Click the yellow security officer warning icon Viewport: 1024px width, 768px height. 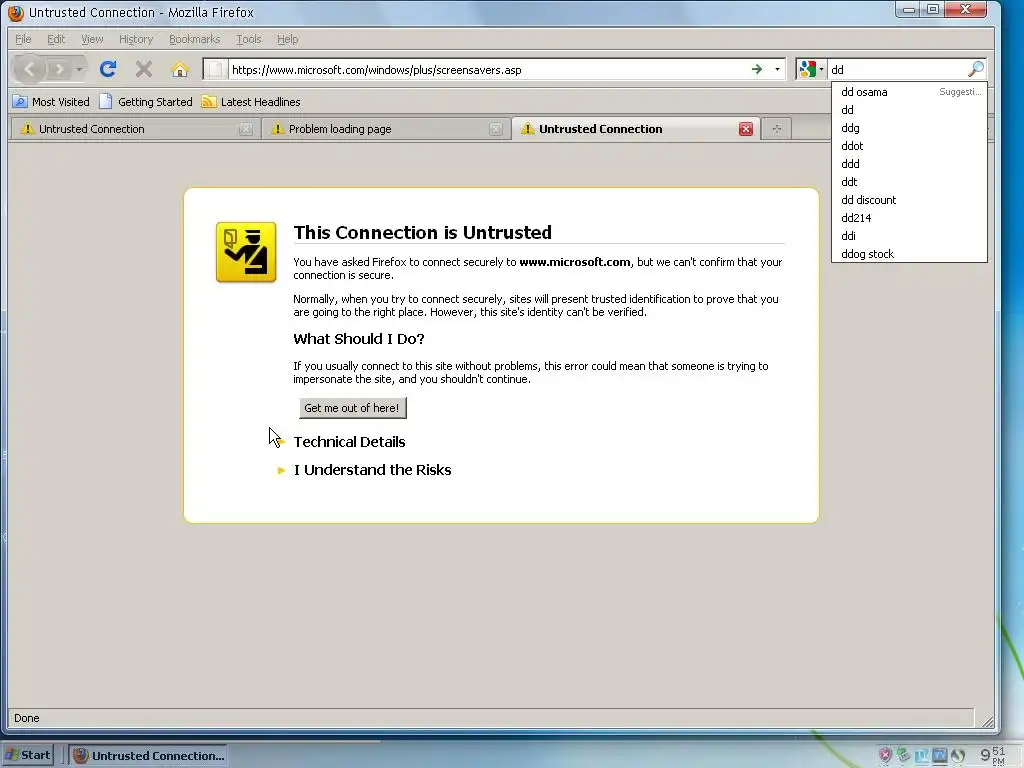tap(246, 252)
